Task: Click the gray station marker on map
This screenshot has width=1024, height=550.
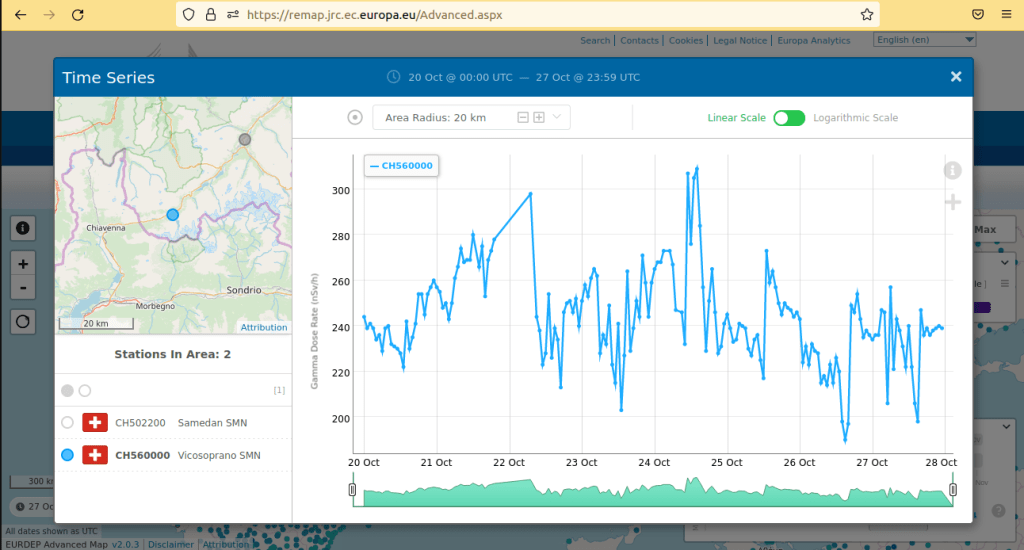Action: [x=245, y=139]
